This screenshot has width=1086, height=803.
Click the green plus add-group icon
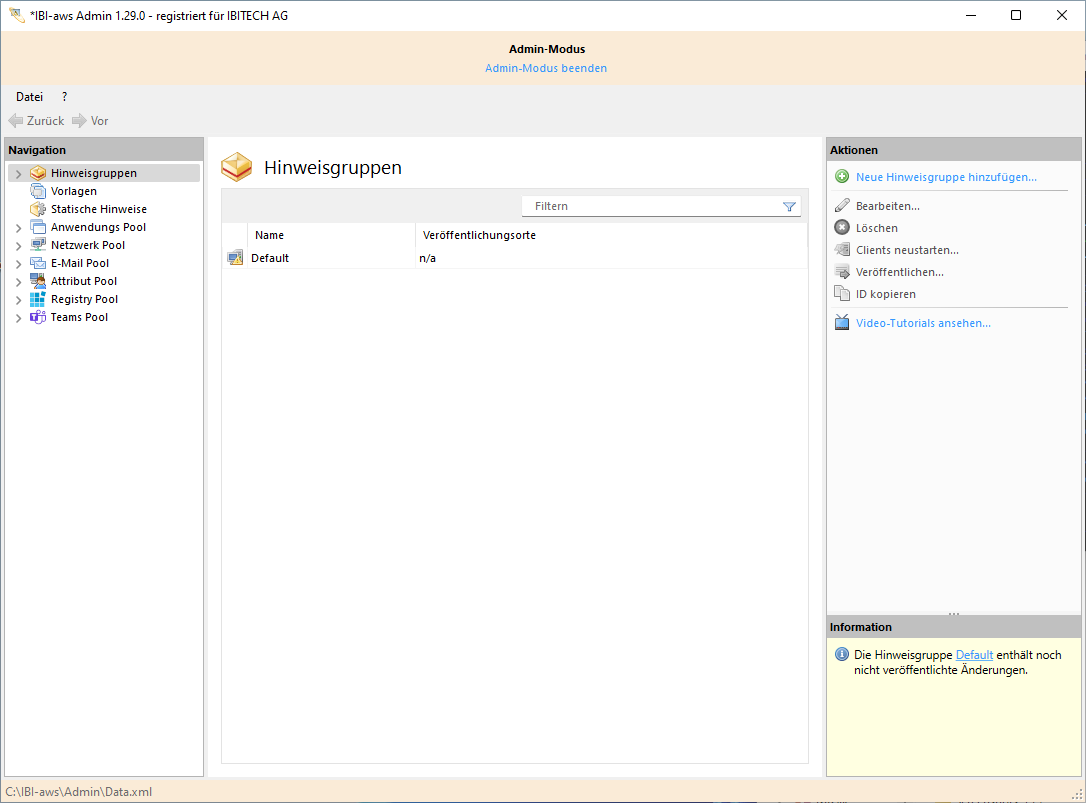[x=842, y=177]
